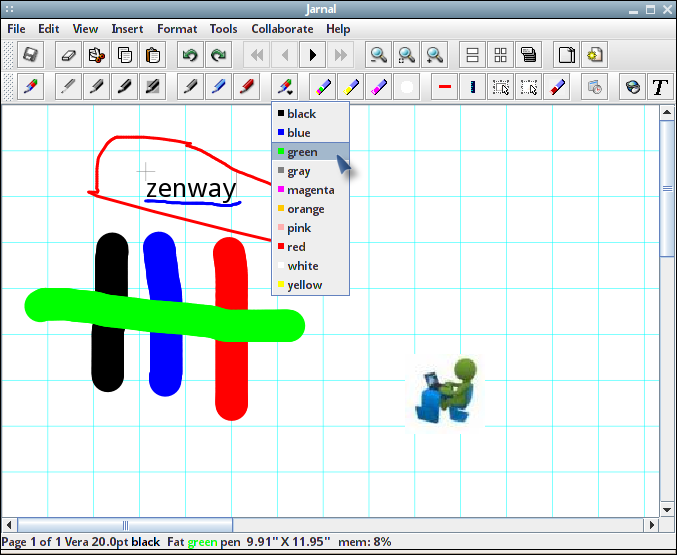
Task: Open the View menu
Action: [85, 29]
